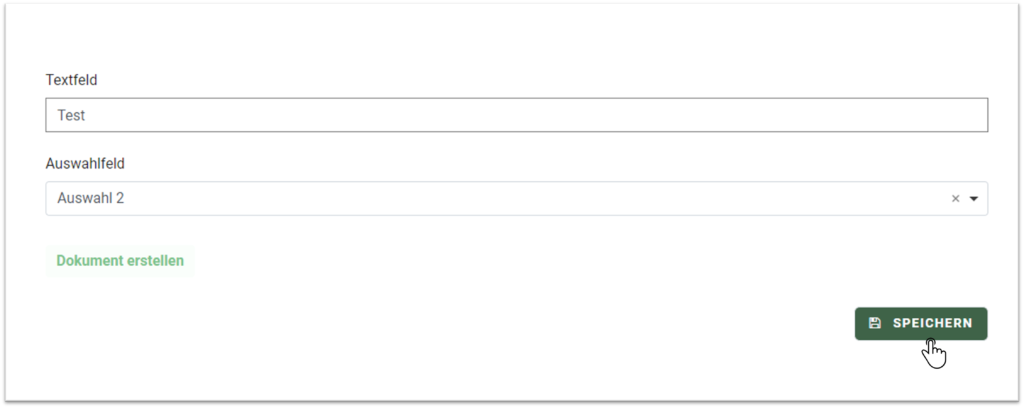Click the save disk symbol left of SPEICHERN

(x=874, y=323)
